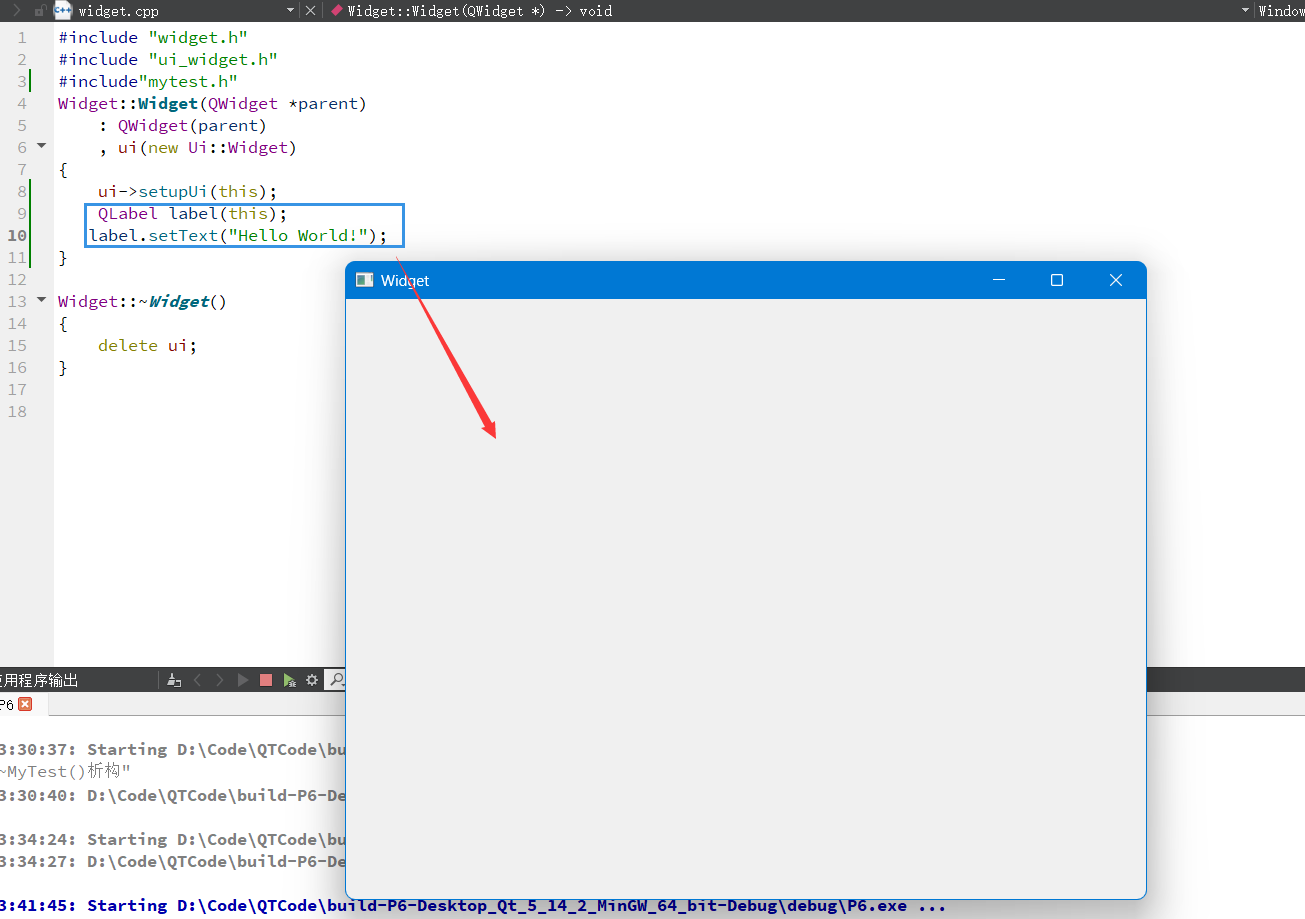This screenshot has width=1305, height=919.
Task: Click the text #include "widget.h"
Action: pos(153,38)
